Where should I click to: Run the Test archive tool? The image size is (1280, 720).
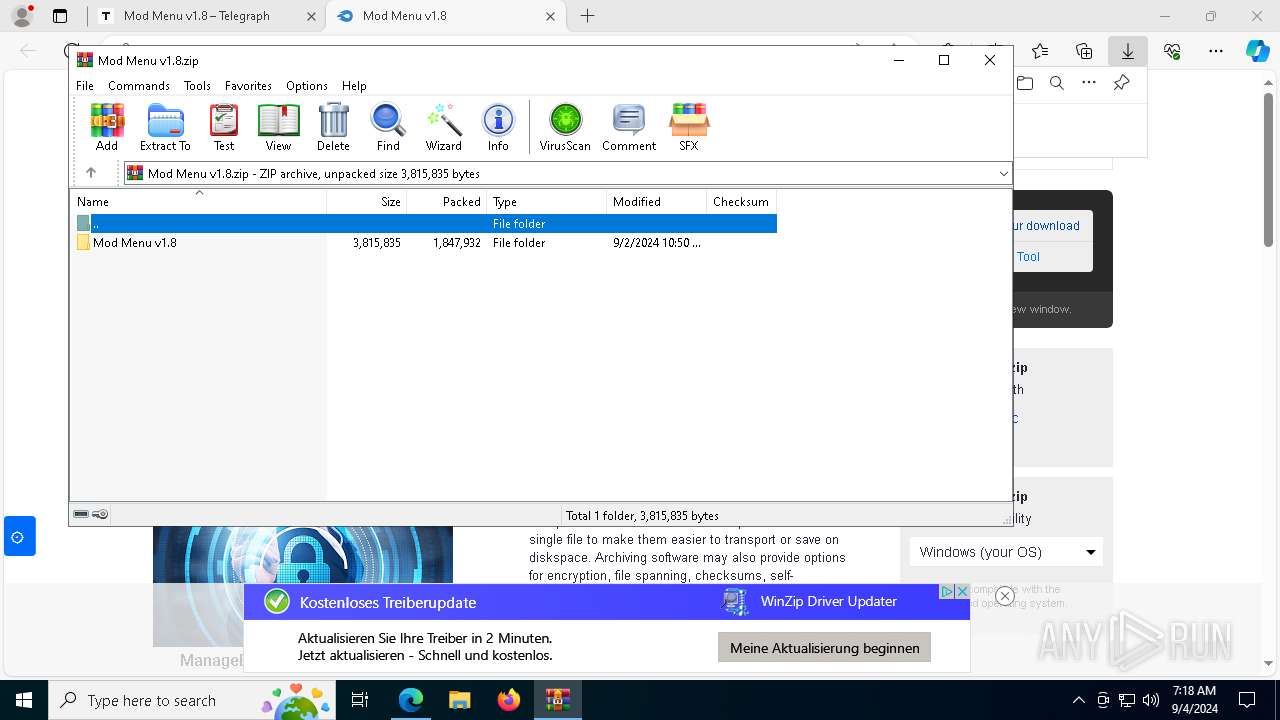pos(224,127)
